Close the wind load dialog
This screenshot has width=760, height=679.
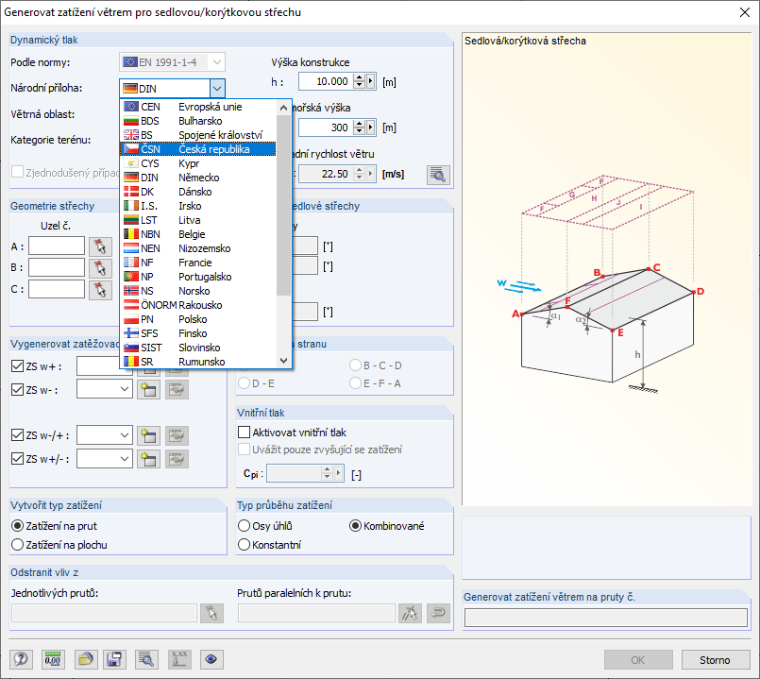coord(745,12)
